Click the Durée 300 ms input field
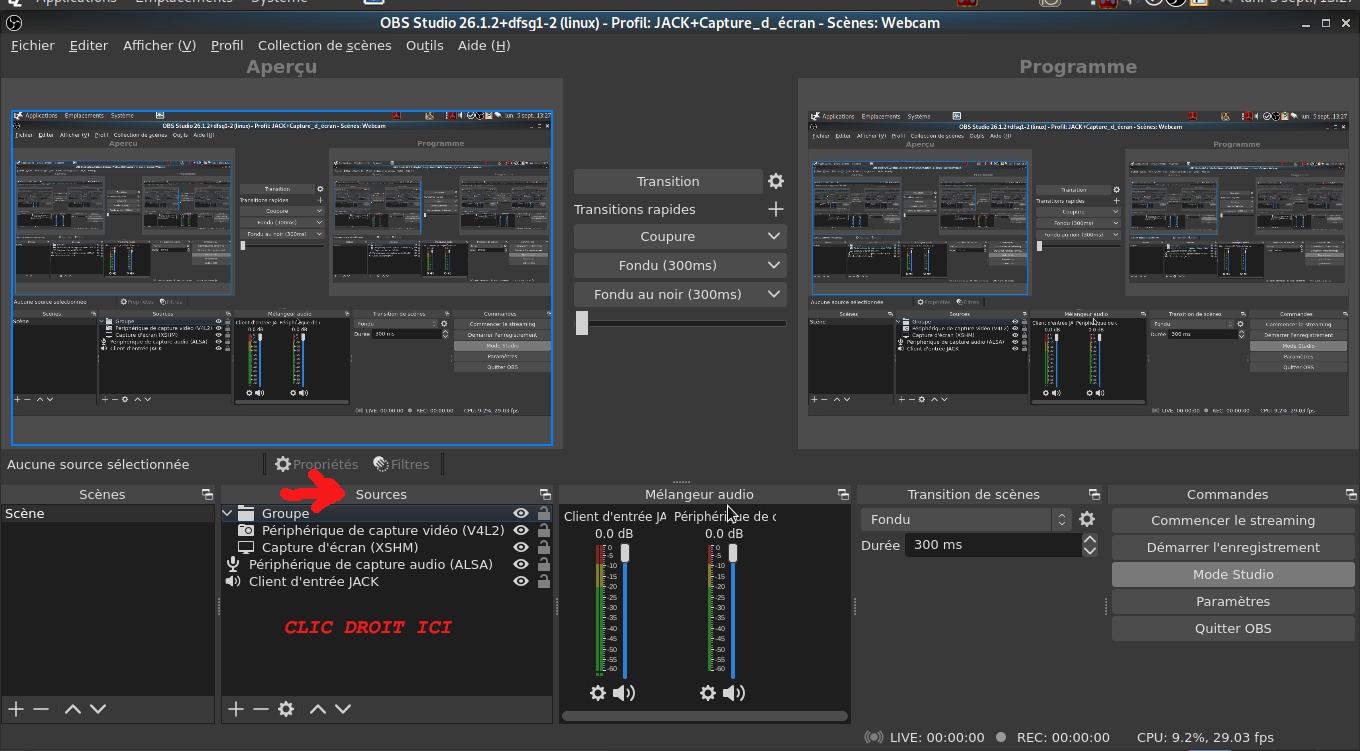This screenshot has height=751, width=1360. (x=994, y=545)
